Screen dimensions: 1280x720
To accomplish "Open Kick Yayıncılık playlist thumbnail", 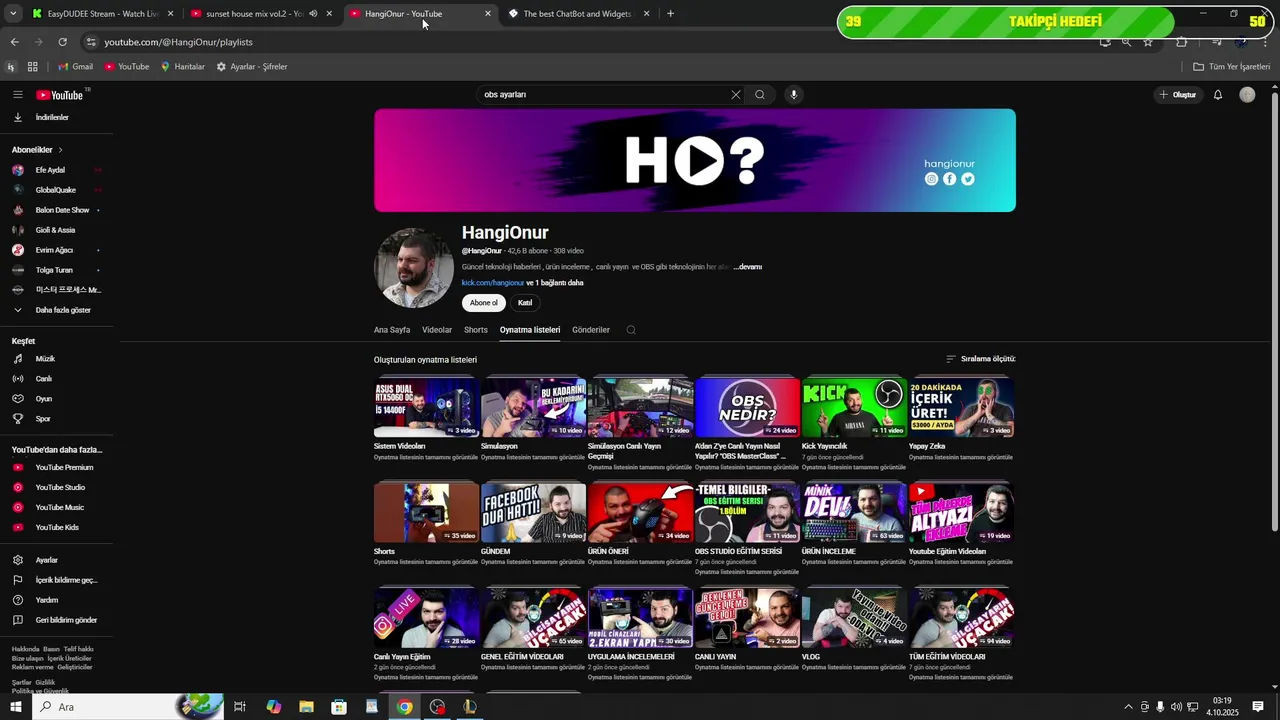I will [854, 407].
